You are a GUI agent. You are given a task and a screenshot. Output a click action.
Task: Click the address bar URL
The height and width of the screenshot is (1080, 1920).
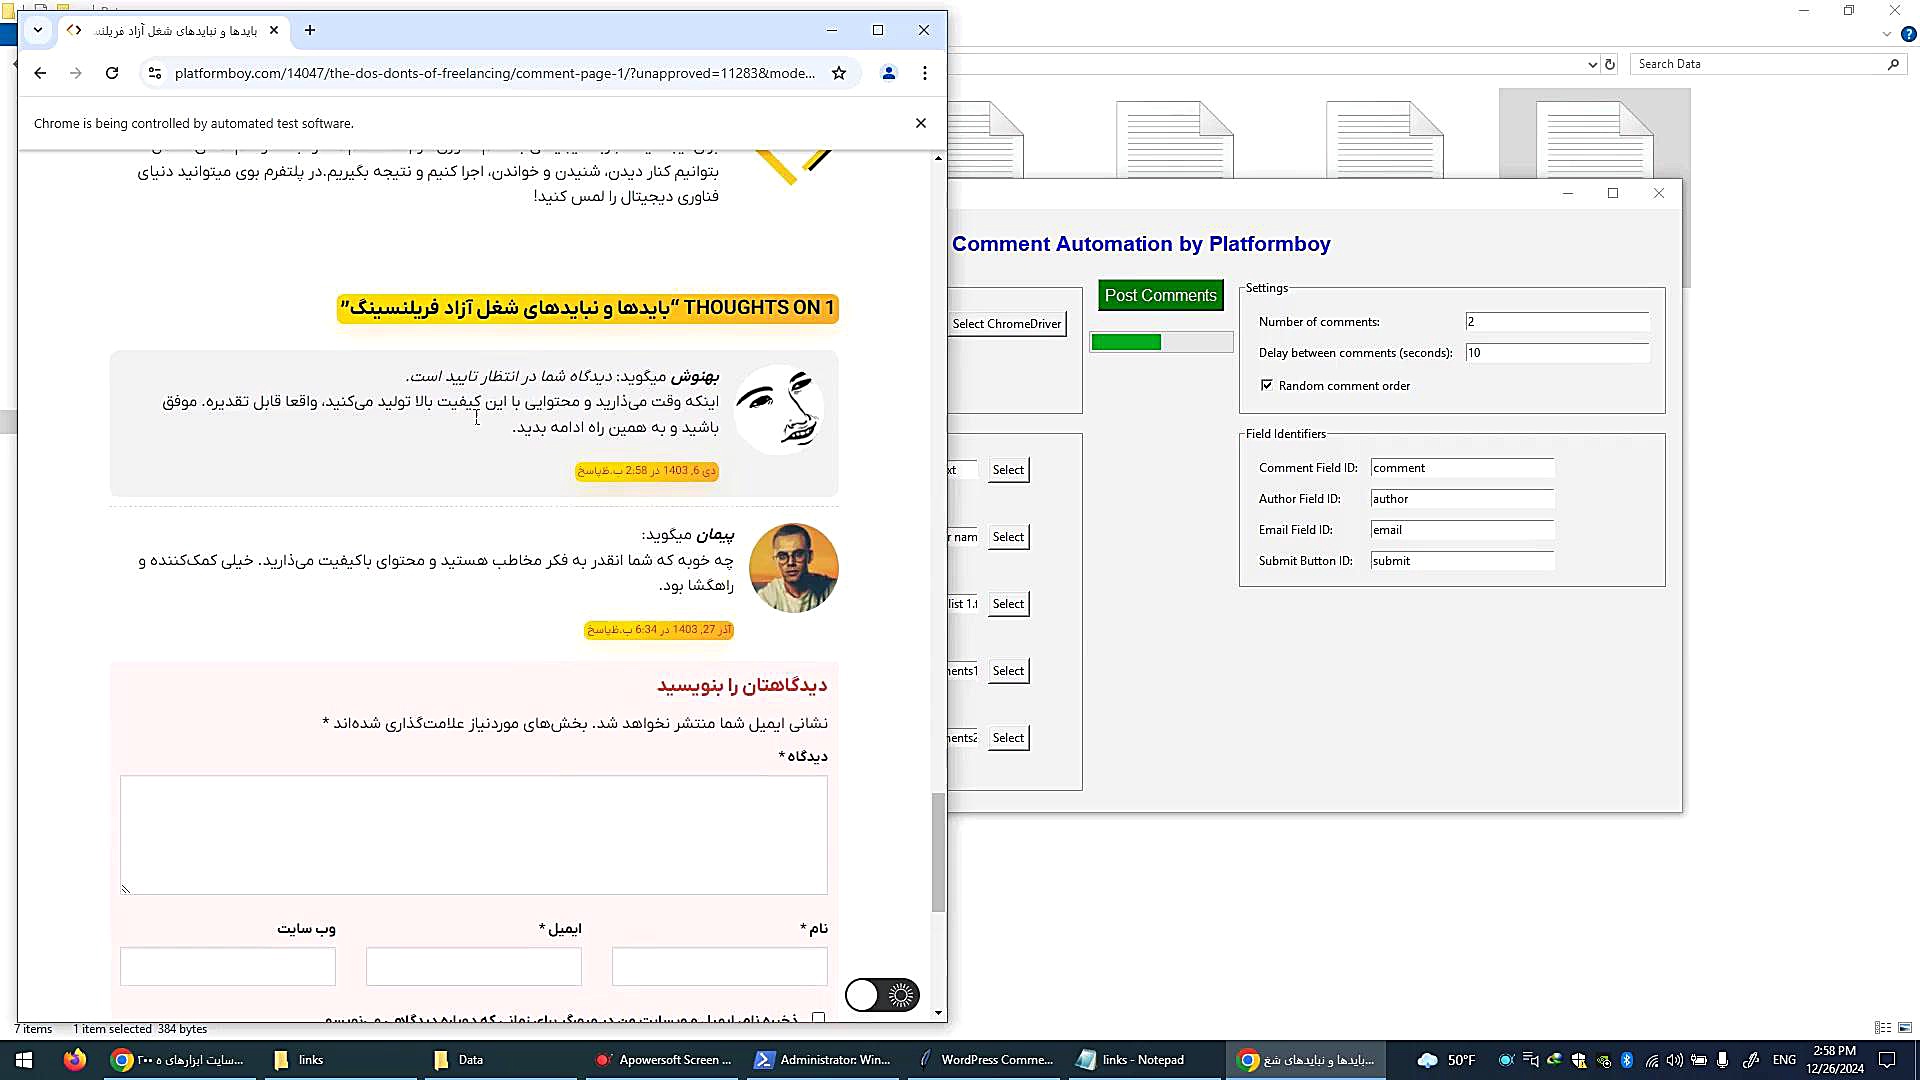495,73
